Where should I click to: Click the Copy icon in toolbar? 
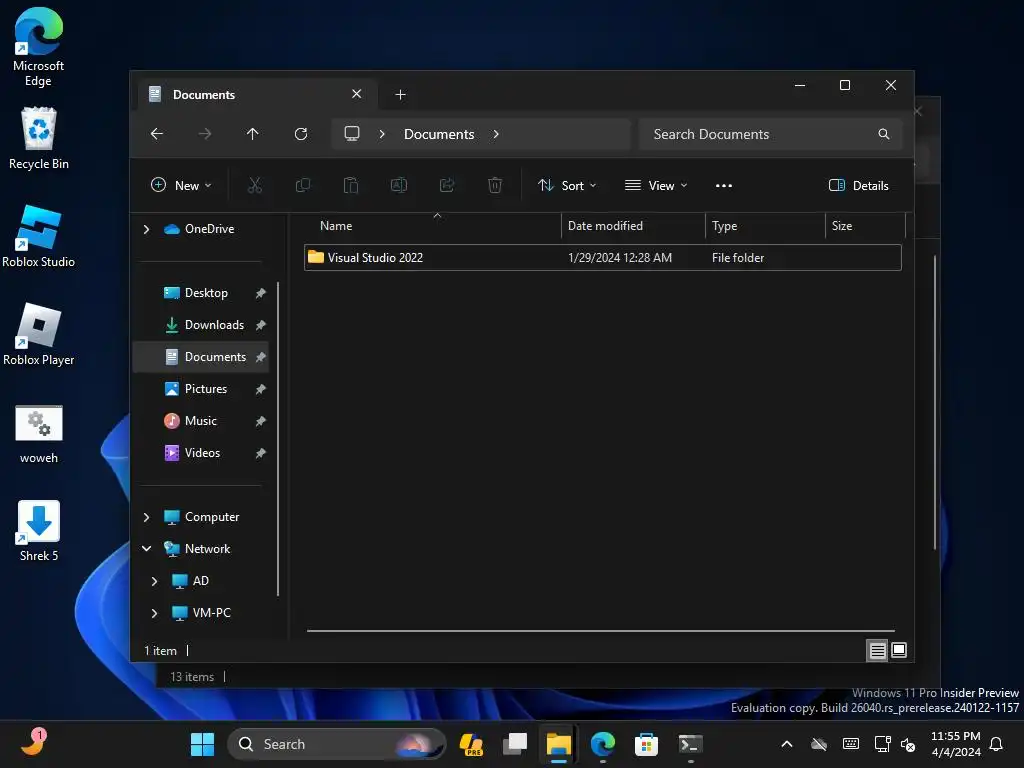(303, 185)
